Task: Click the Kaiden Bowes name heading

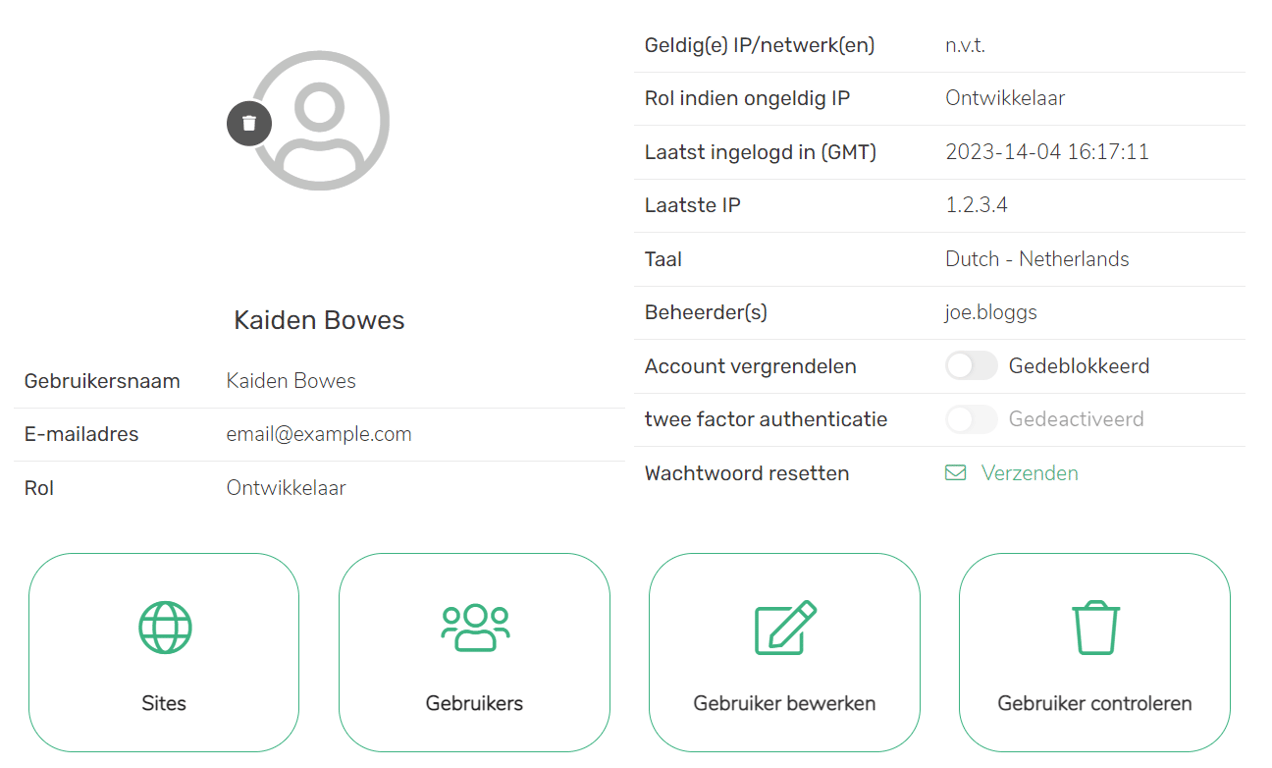Action: [319, 320]
